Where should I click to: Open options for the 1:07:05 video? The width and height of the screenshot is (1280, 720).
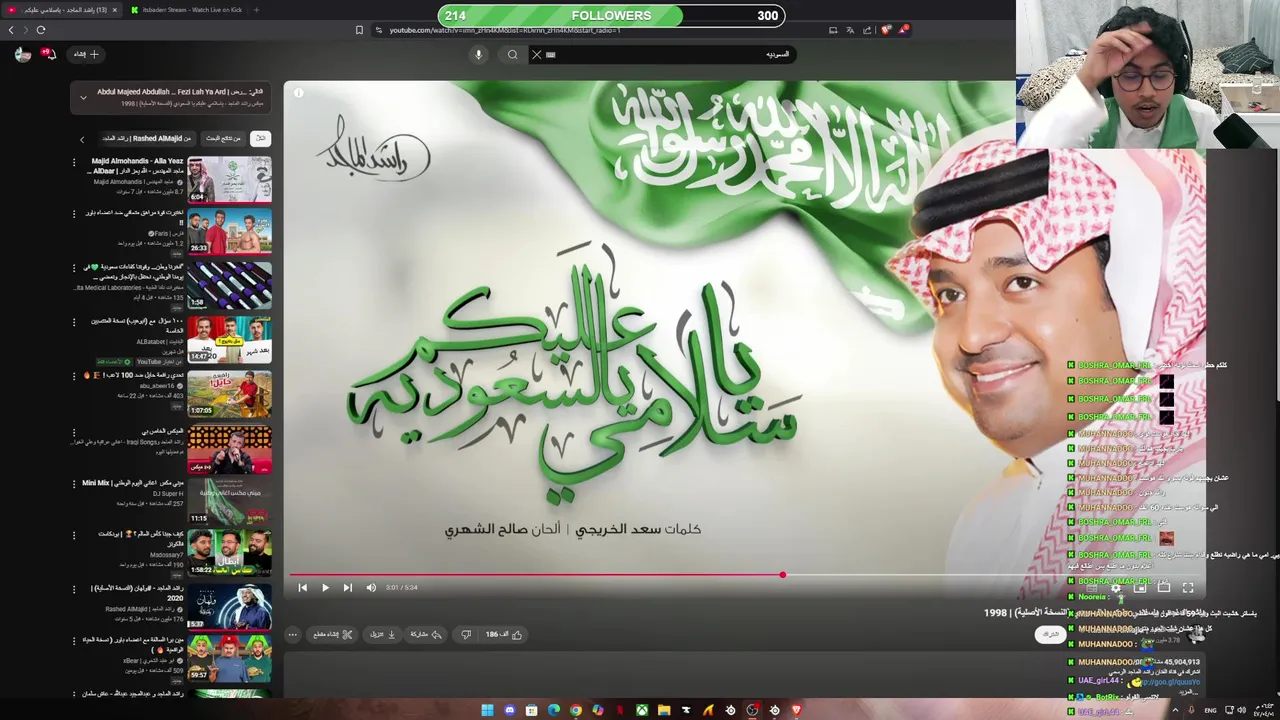pyautogui.click(x=73, y=375)
